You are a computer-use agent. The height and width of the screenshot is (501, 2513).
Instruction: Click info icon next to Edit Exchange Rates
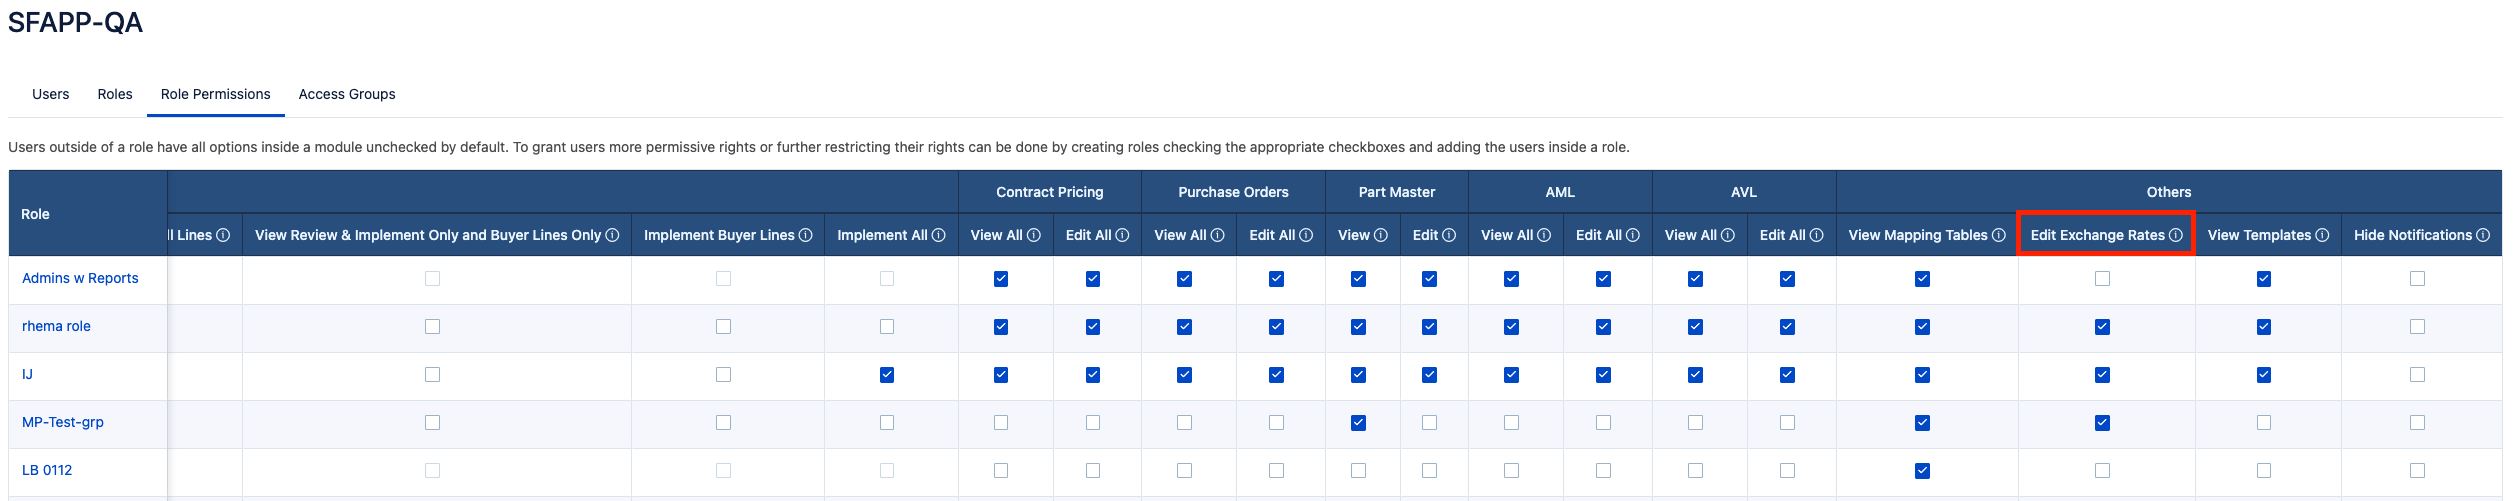coord(2175,235)
